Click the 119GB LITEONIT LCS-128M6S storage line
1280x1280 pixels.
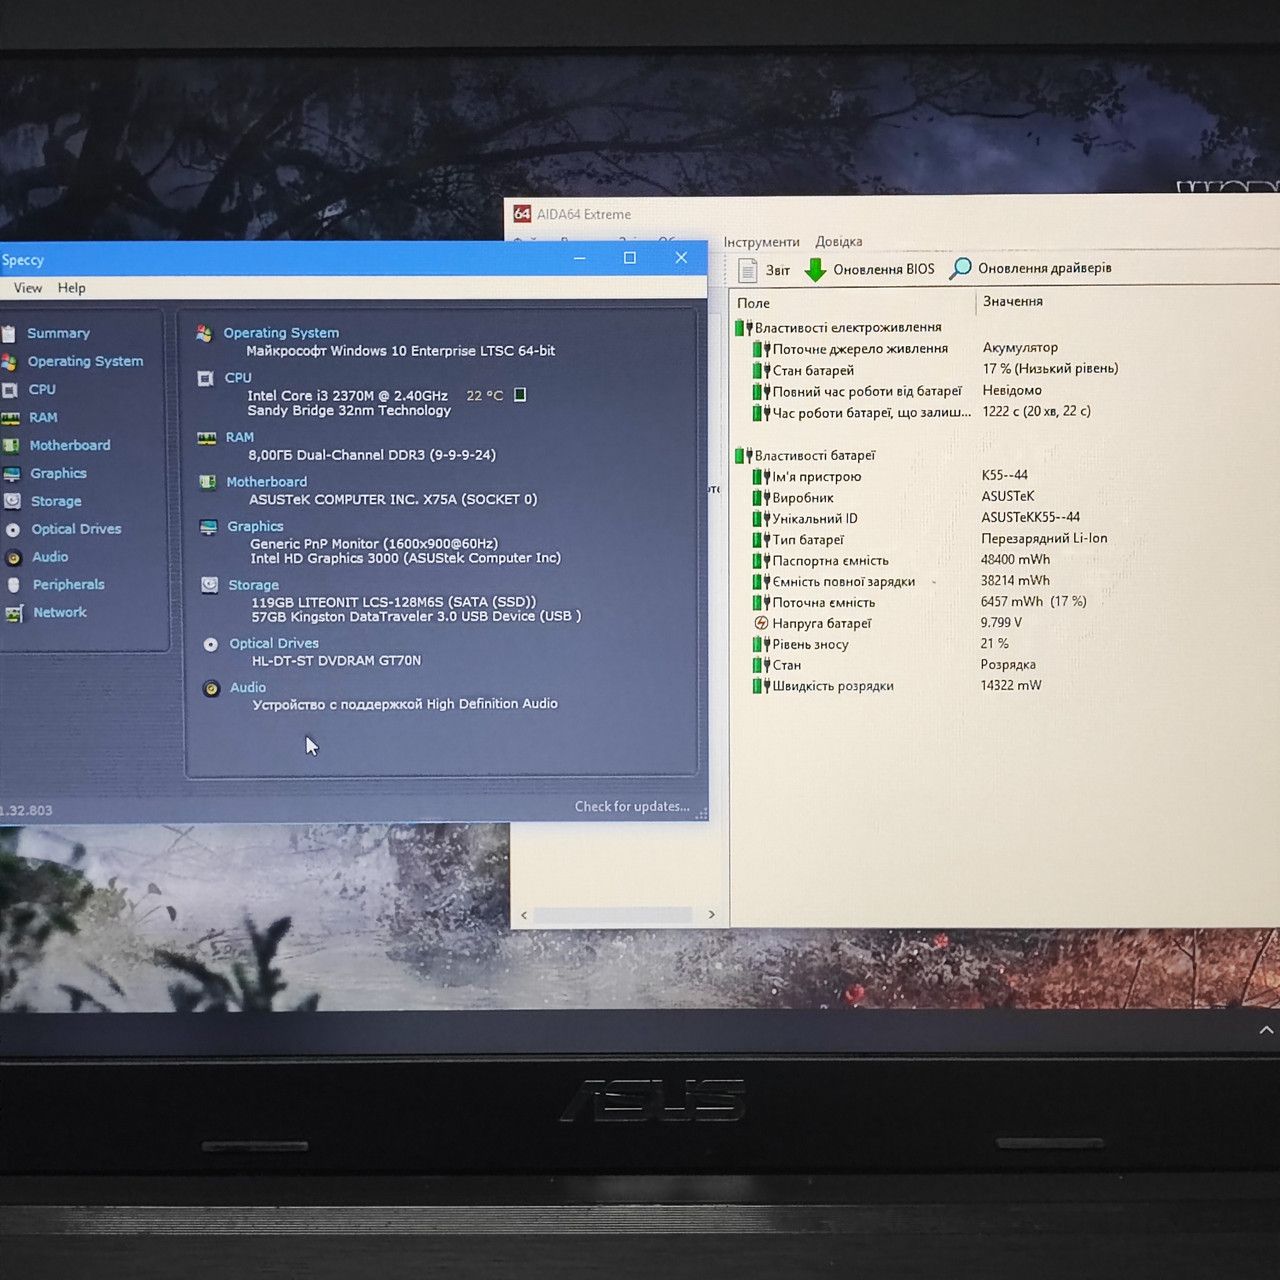(x=394, y=602)
